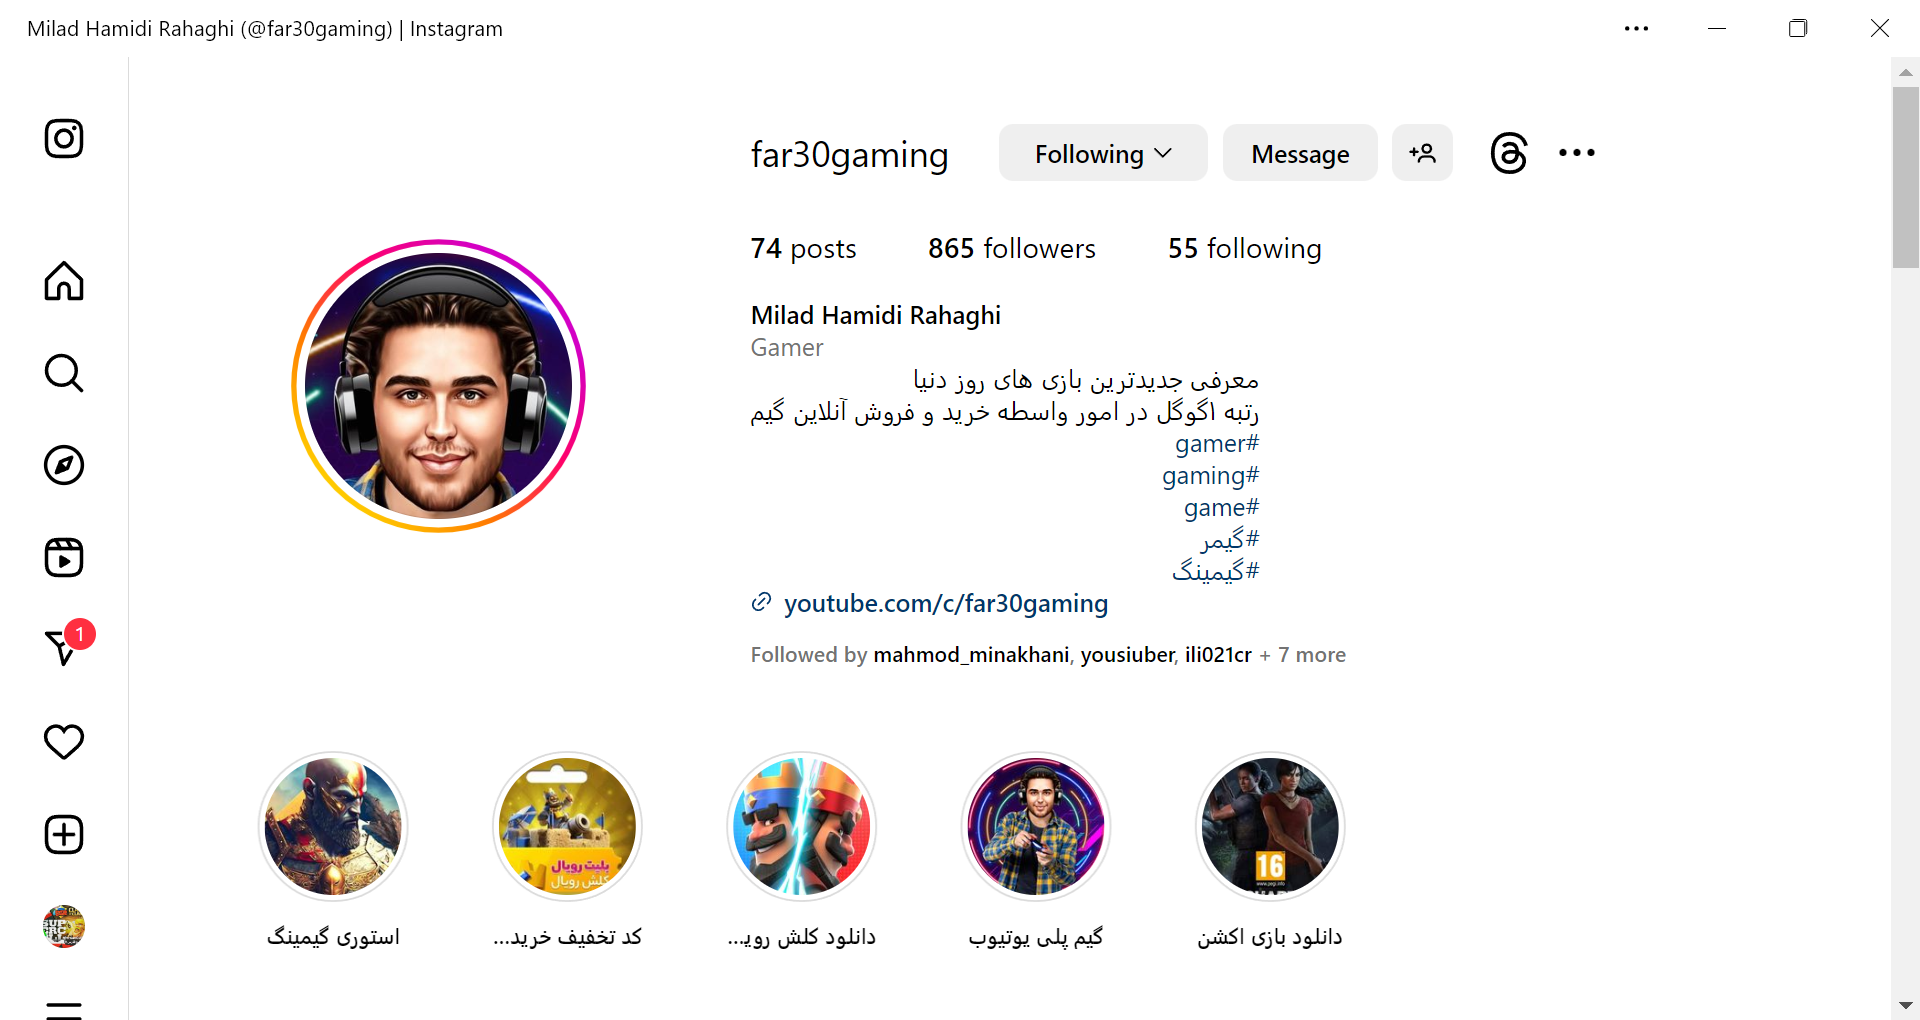Image resolution: width=1920 pixels, height=1020 pixels.
Task: Open the God of War story highlight
Action: (333, 826)
